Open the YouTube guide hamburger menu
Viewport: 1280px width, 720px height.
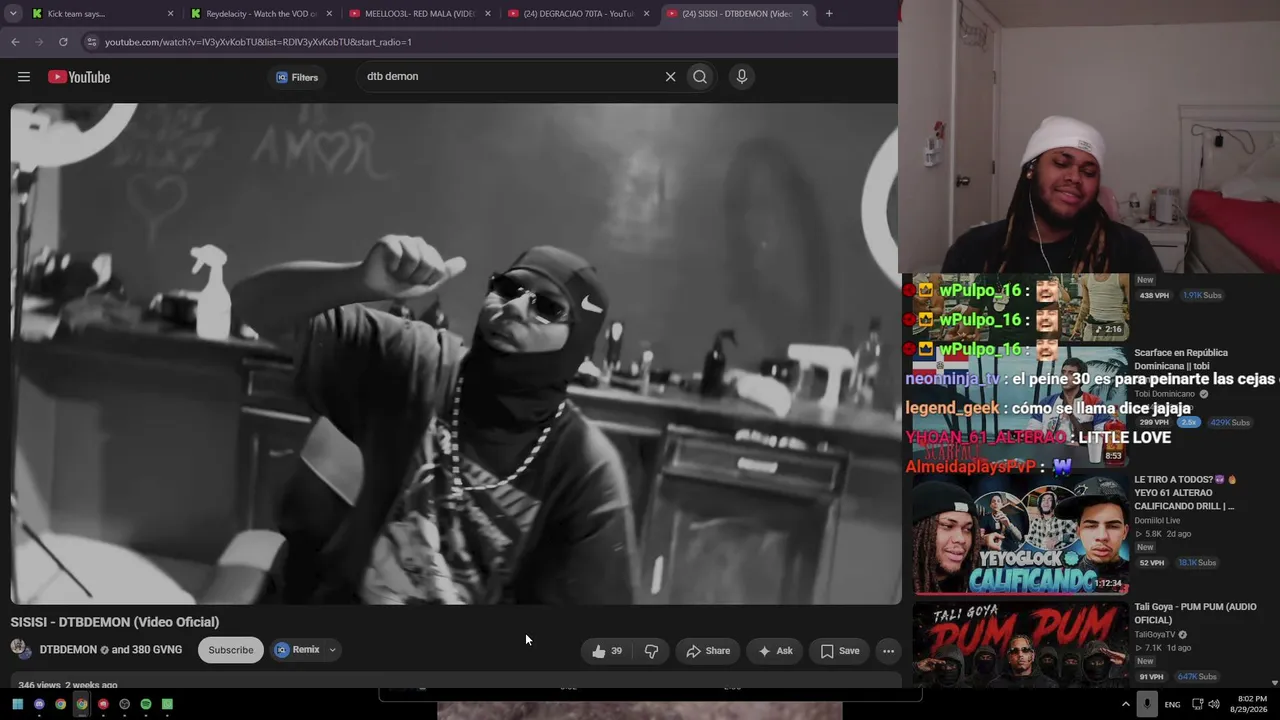24,77
